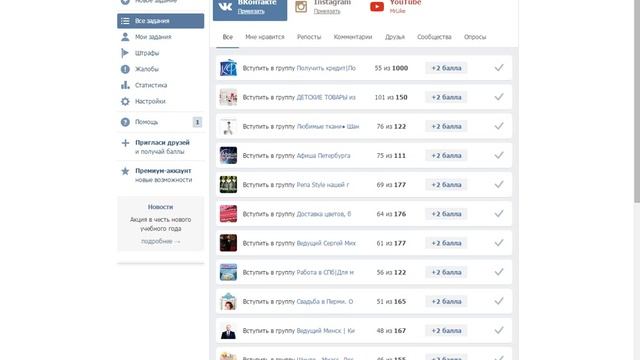This screenshot has height=360, width=640.
Task: Open ДЕТСКИЕ ТОВАРЫ group avatar
Action: click(x=228, y=97)
